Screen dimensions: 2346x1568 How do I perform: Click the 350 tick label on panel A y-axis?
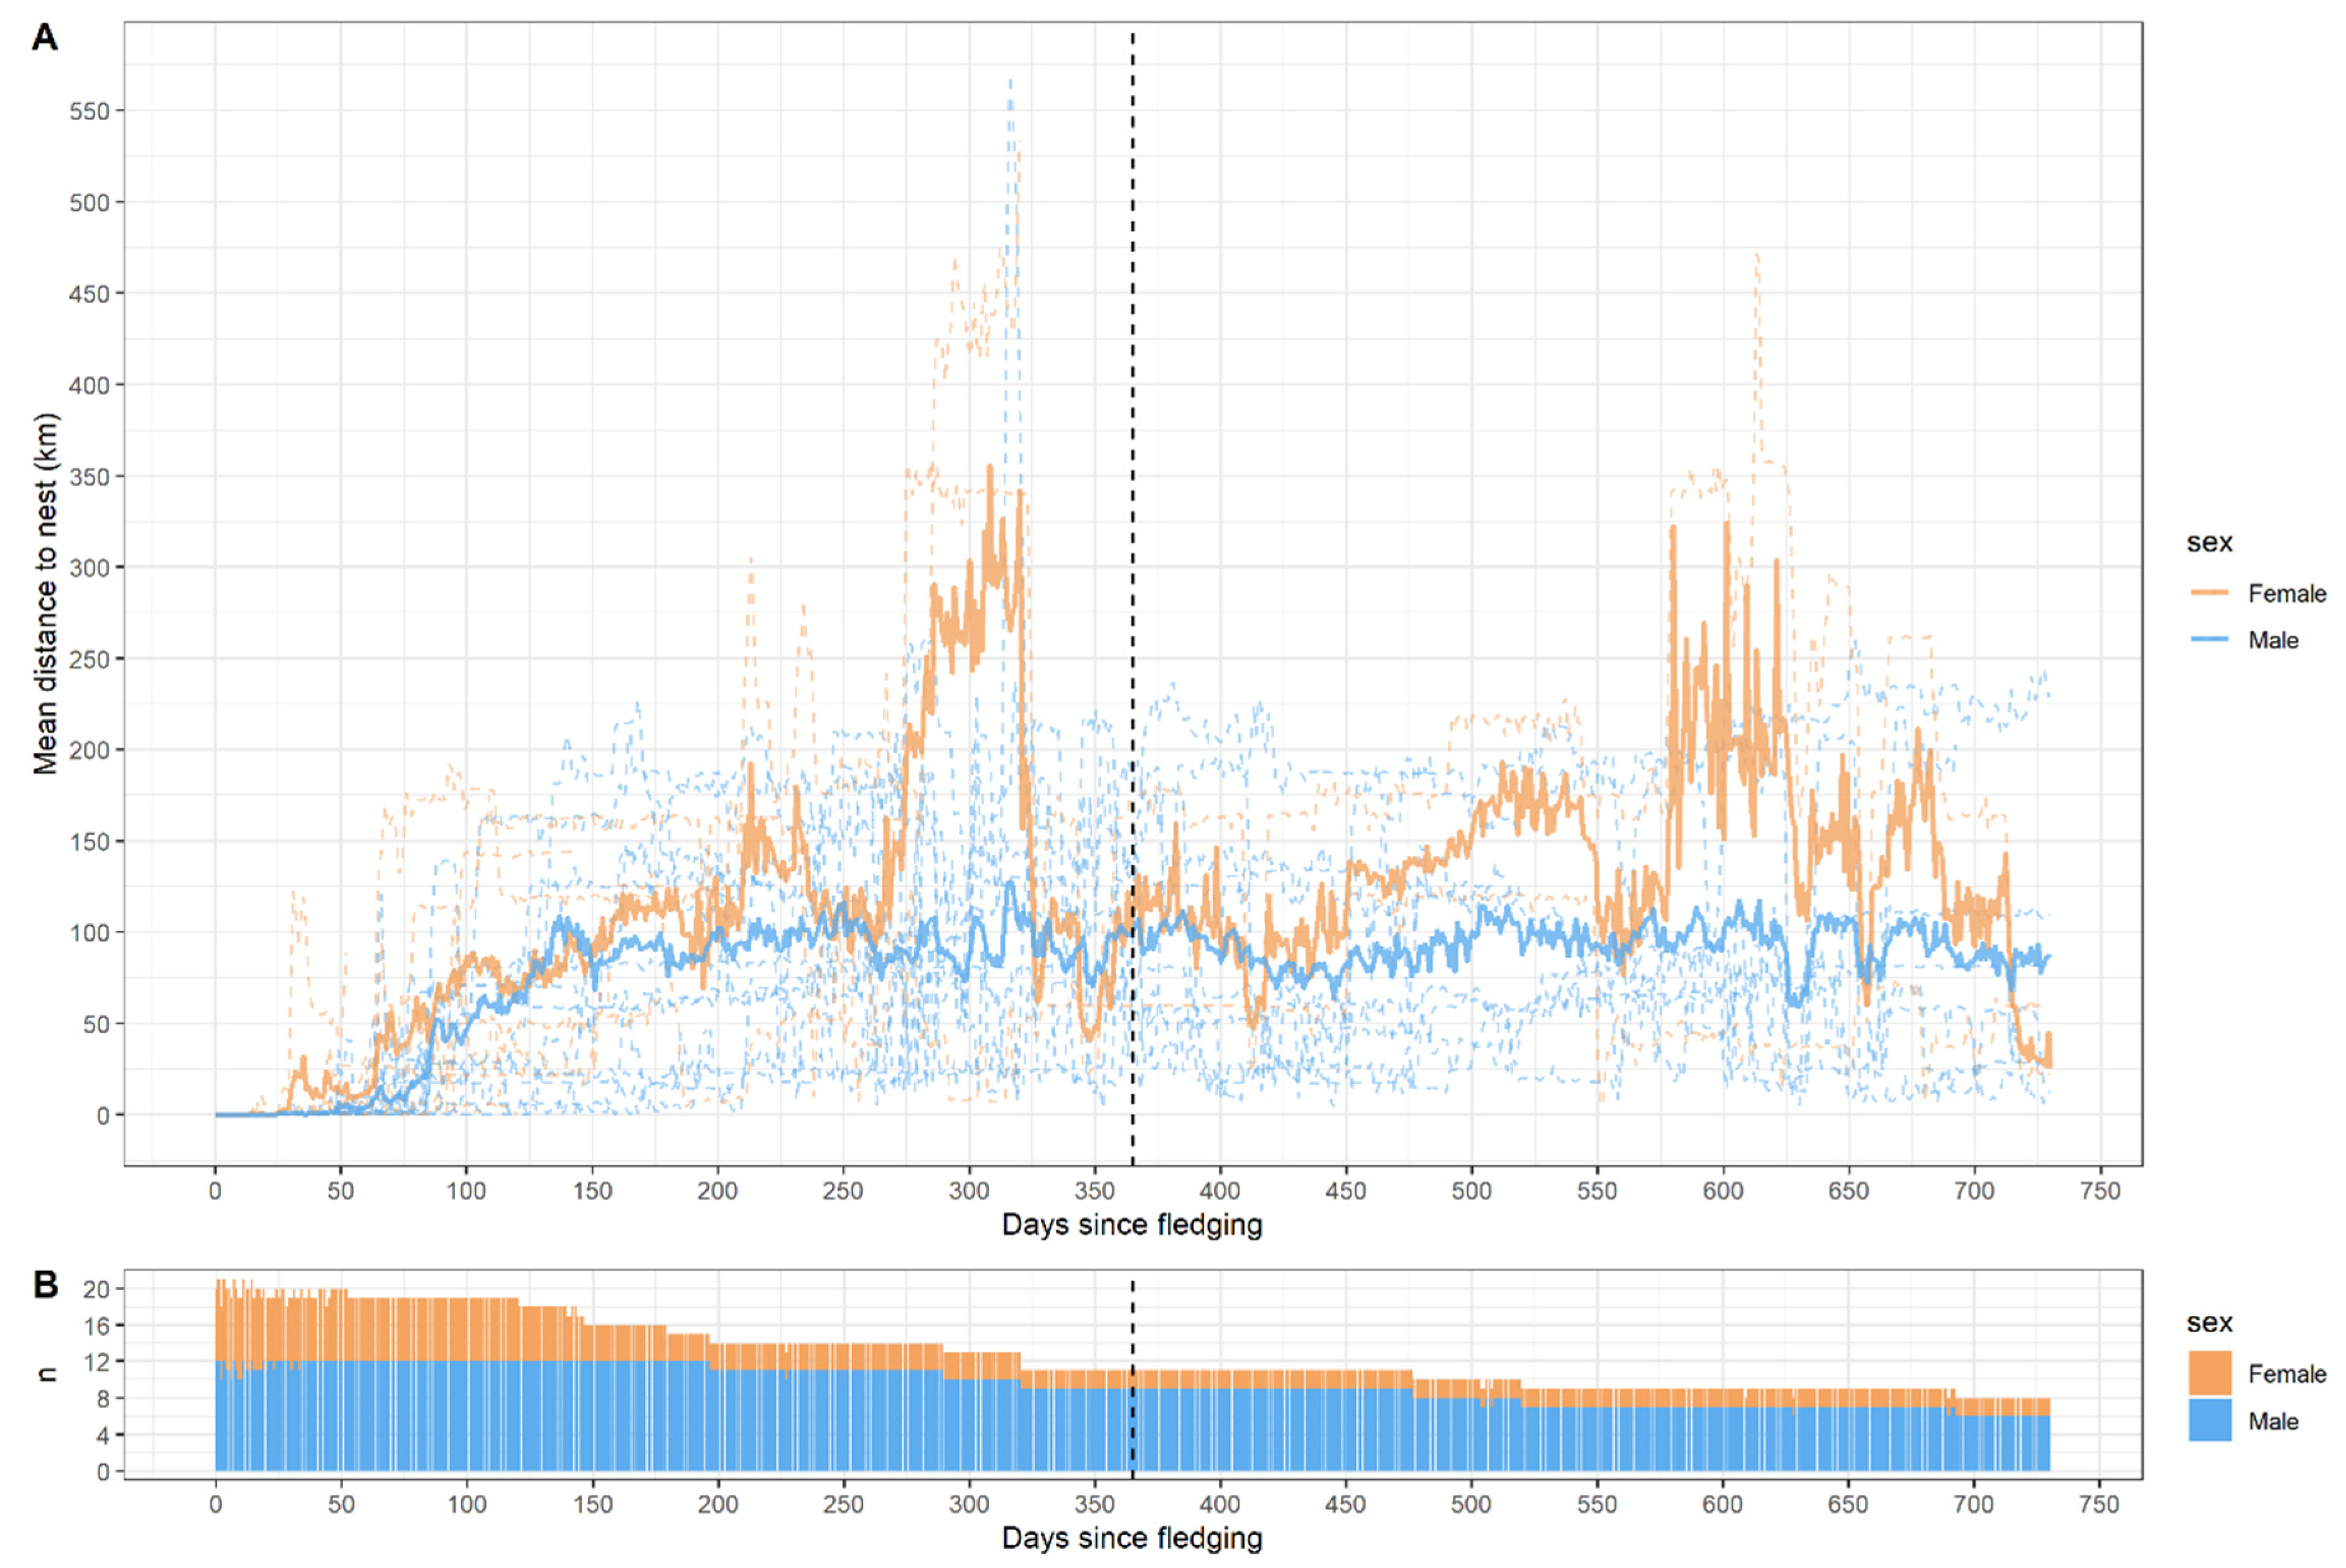89,476
